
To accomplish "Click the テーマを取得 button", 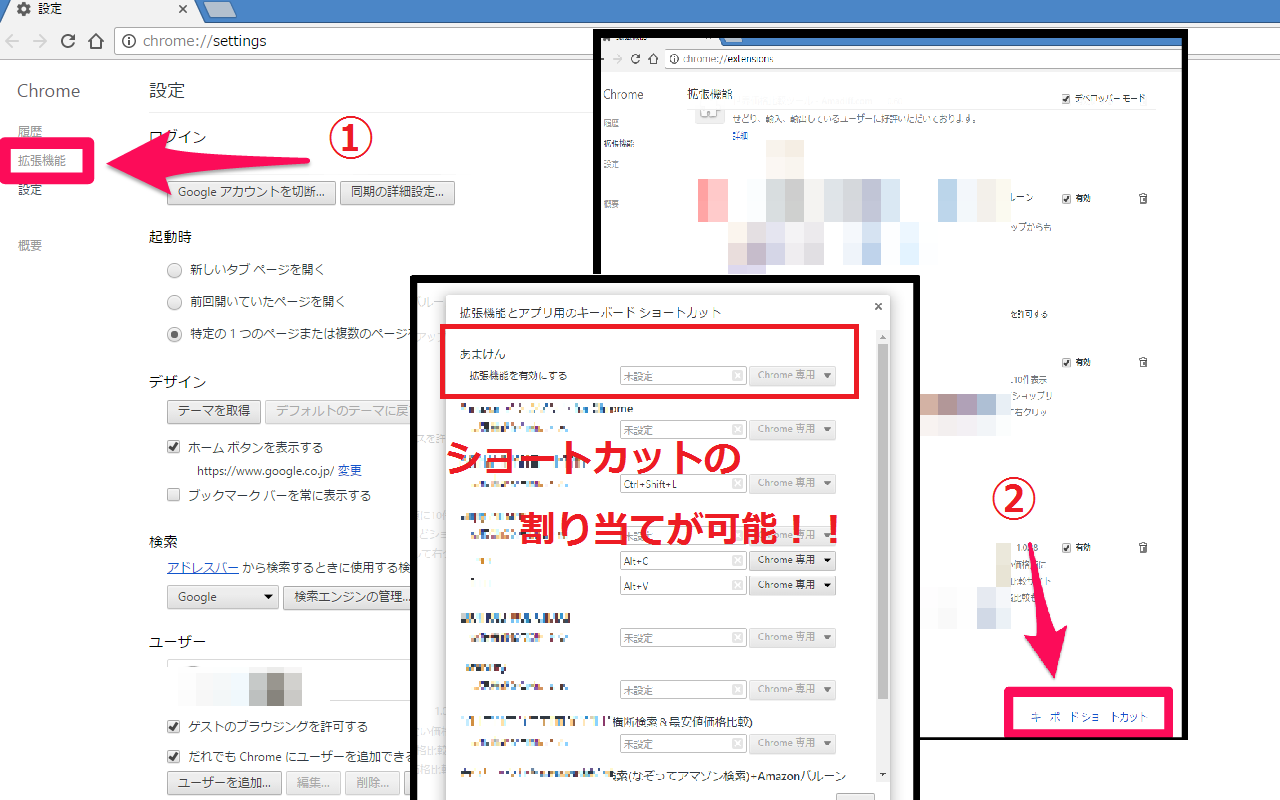I will (214, 411).
